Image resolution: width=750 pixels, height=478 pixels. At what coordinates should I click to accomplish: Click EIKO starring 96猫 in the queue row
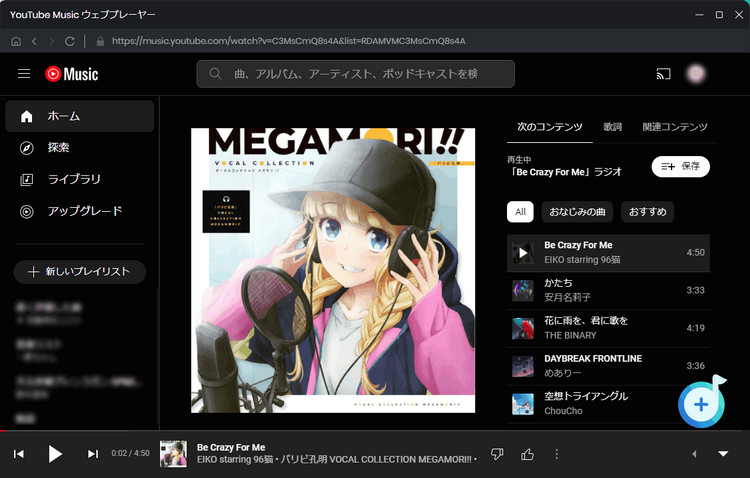pyautogui.click(x=582, y=260)
